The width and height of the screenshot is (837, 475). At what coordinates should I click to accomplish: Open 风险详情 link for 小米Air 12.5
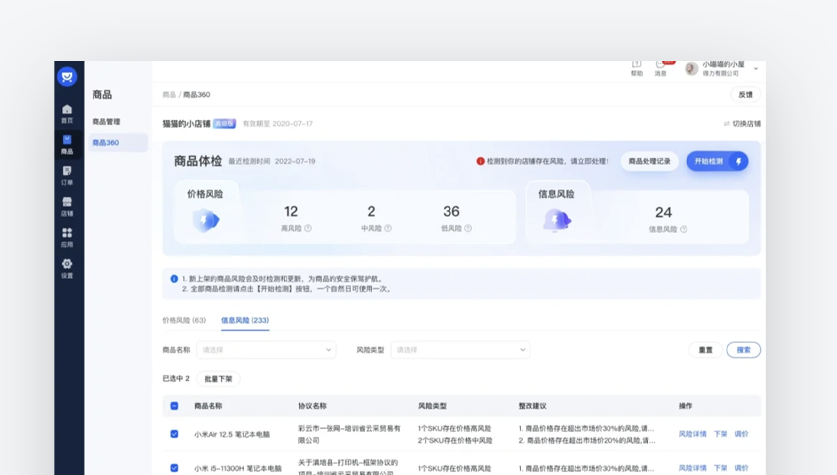[692, 434]
